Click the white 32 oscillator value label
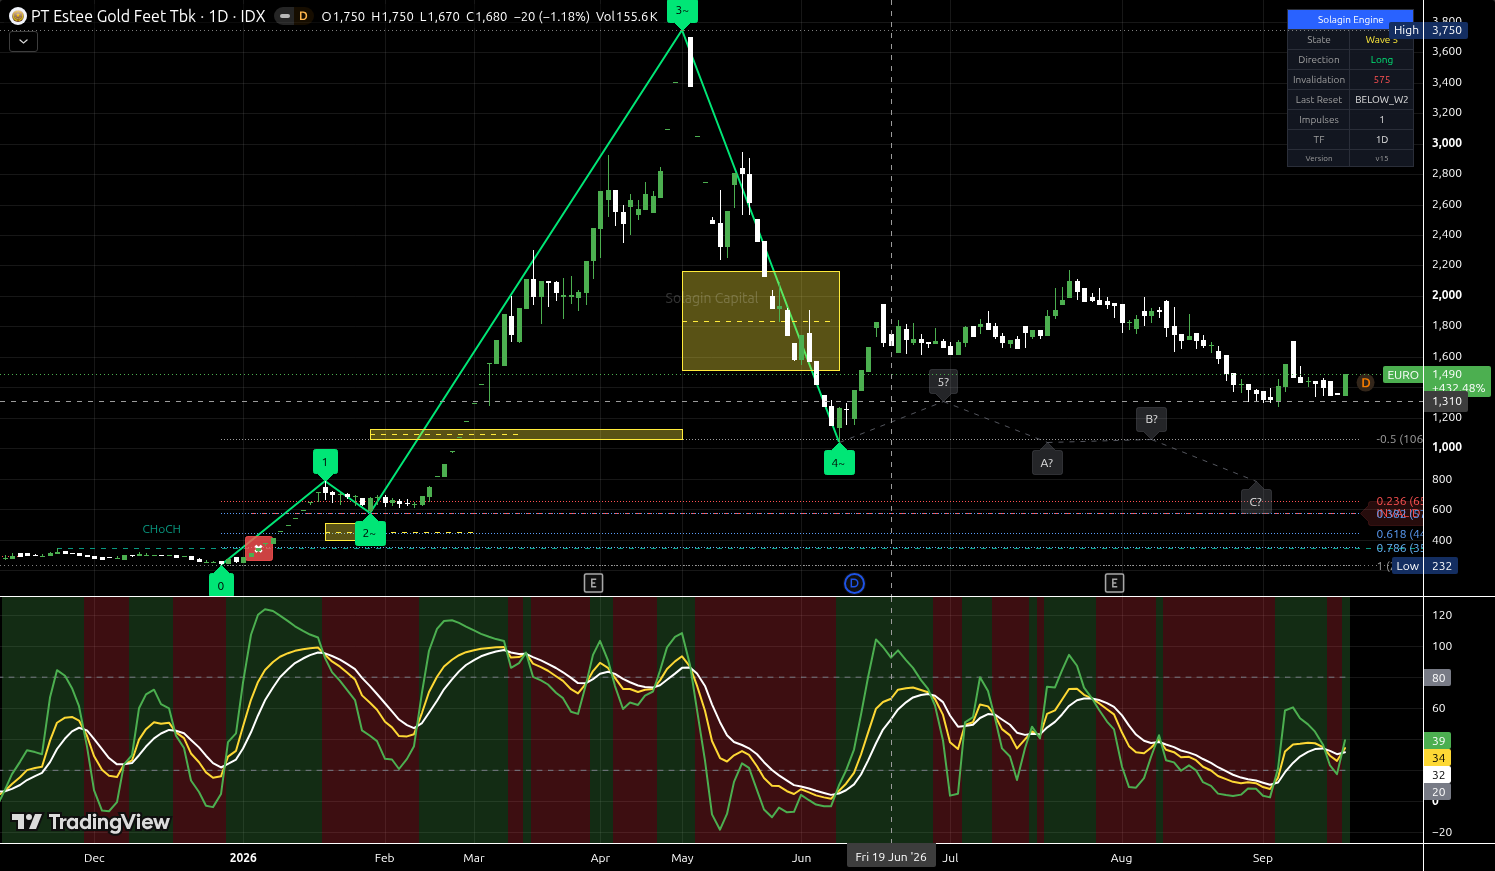 (x=1438, y=775)
